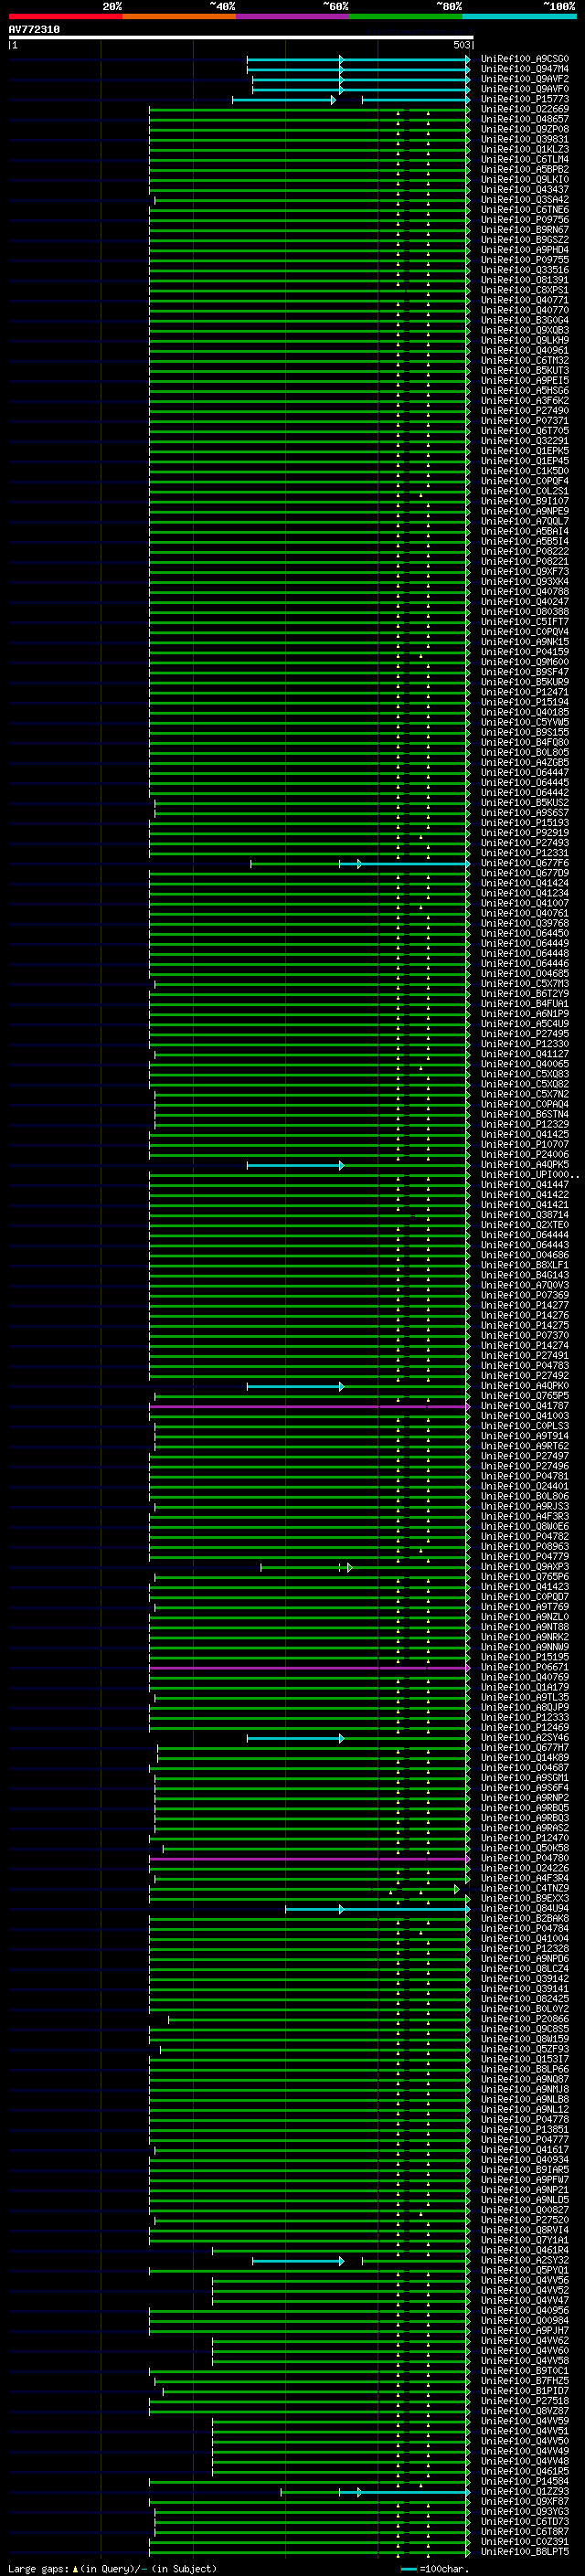Select label UniRef100_C6TNE6
Viewport: 585px width, 2576px height.
click(525, 210)
